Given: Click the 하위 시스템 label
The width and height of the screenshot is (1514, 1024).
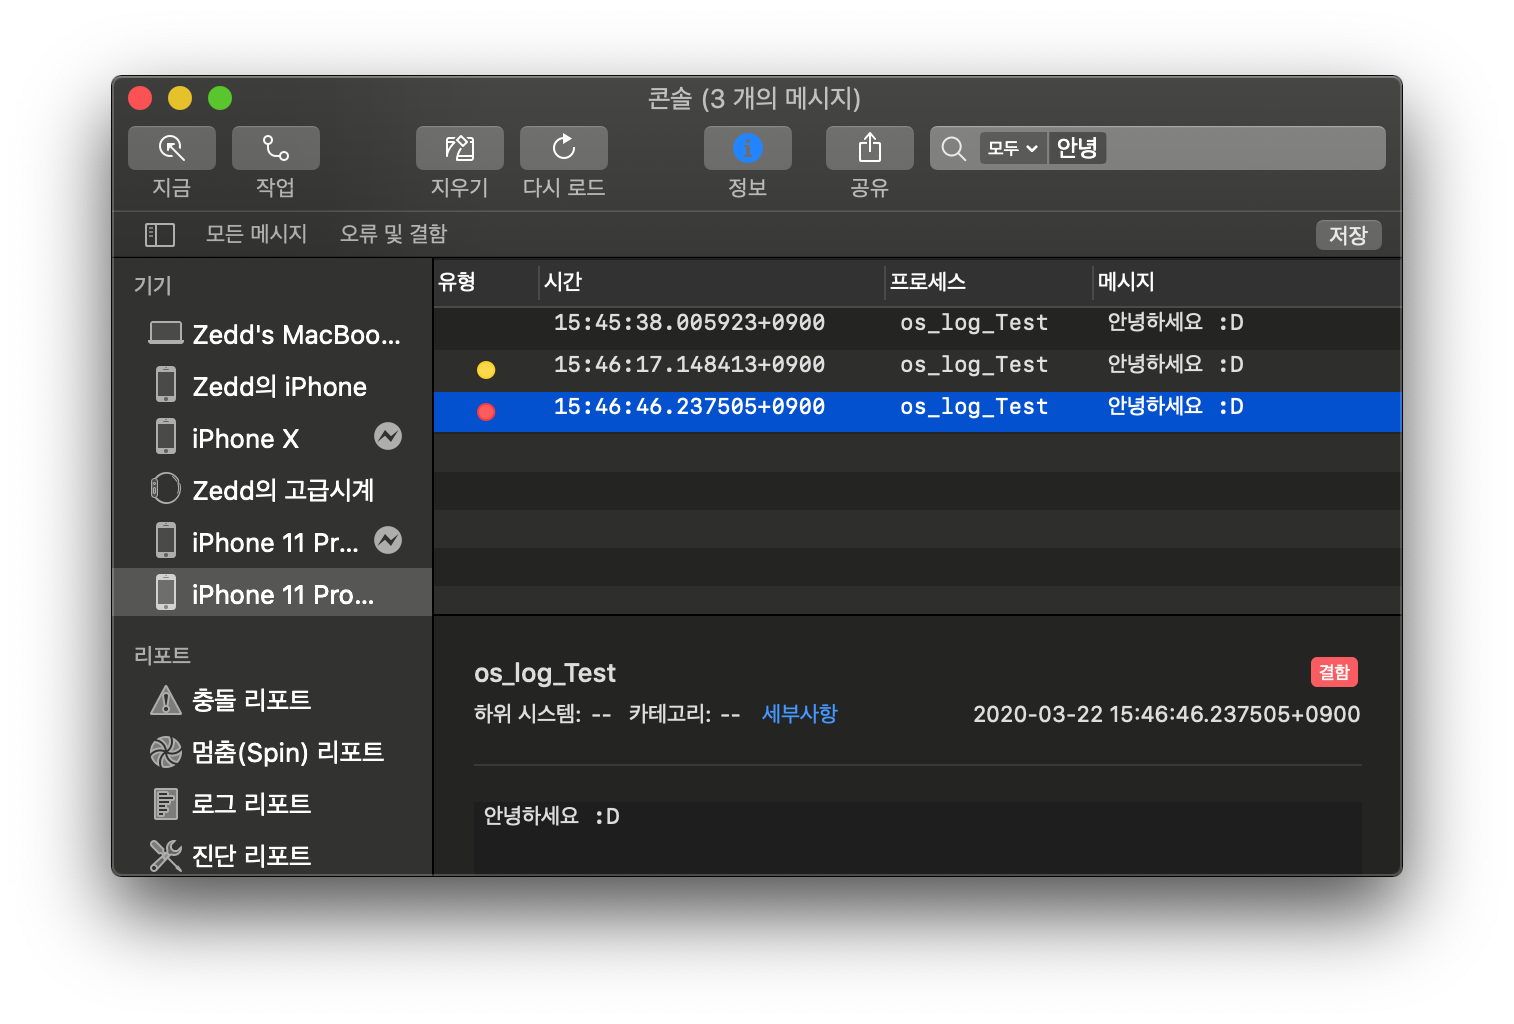Looking at the screenshot, I should click(x=527, y=714).
